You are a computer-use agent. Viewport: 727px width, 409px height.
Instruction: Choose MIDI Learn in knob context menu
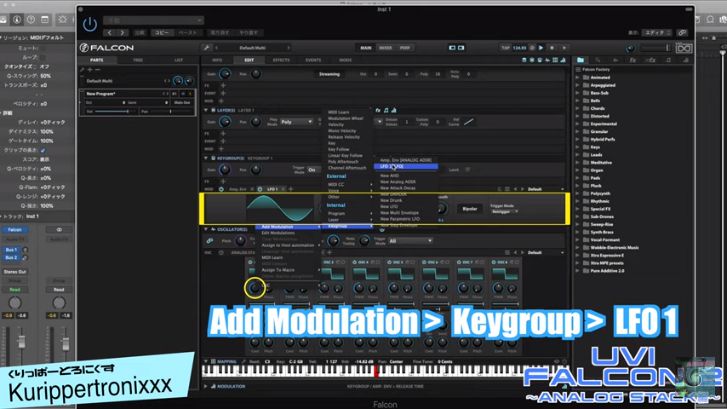click(x=272, y=257)
